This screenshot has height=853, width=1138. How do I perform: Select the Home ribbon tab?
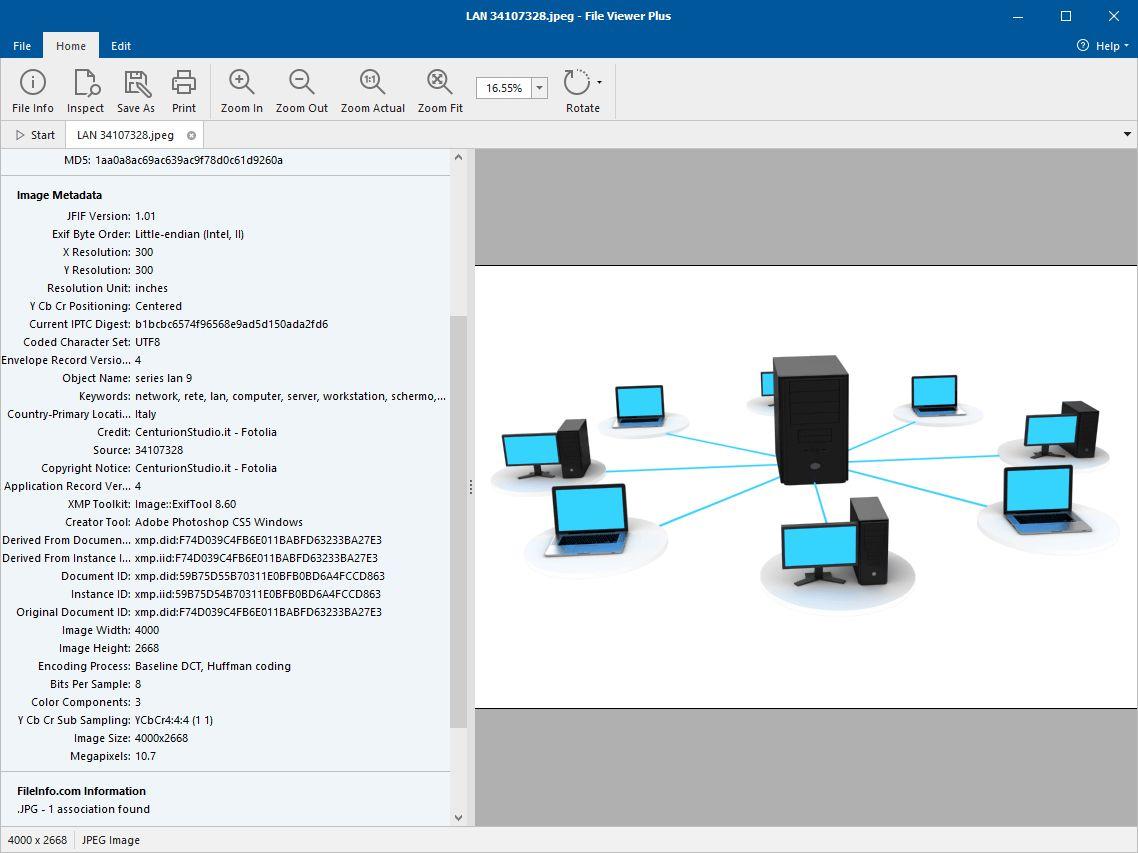pos(71,46)
